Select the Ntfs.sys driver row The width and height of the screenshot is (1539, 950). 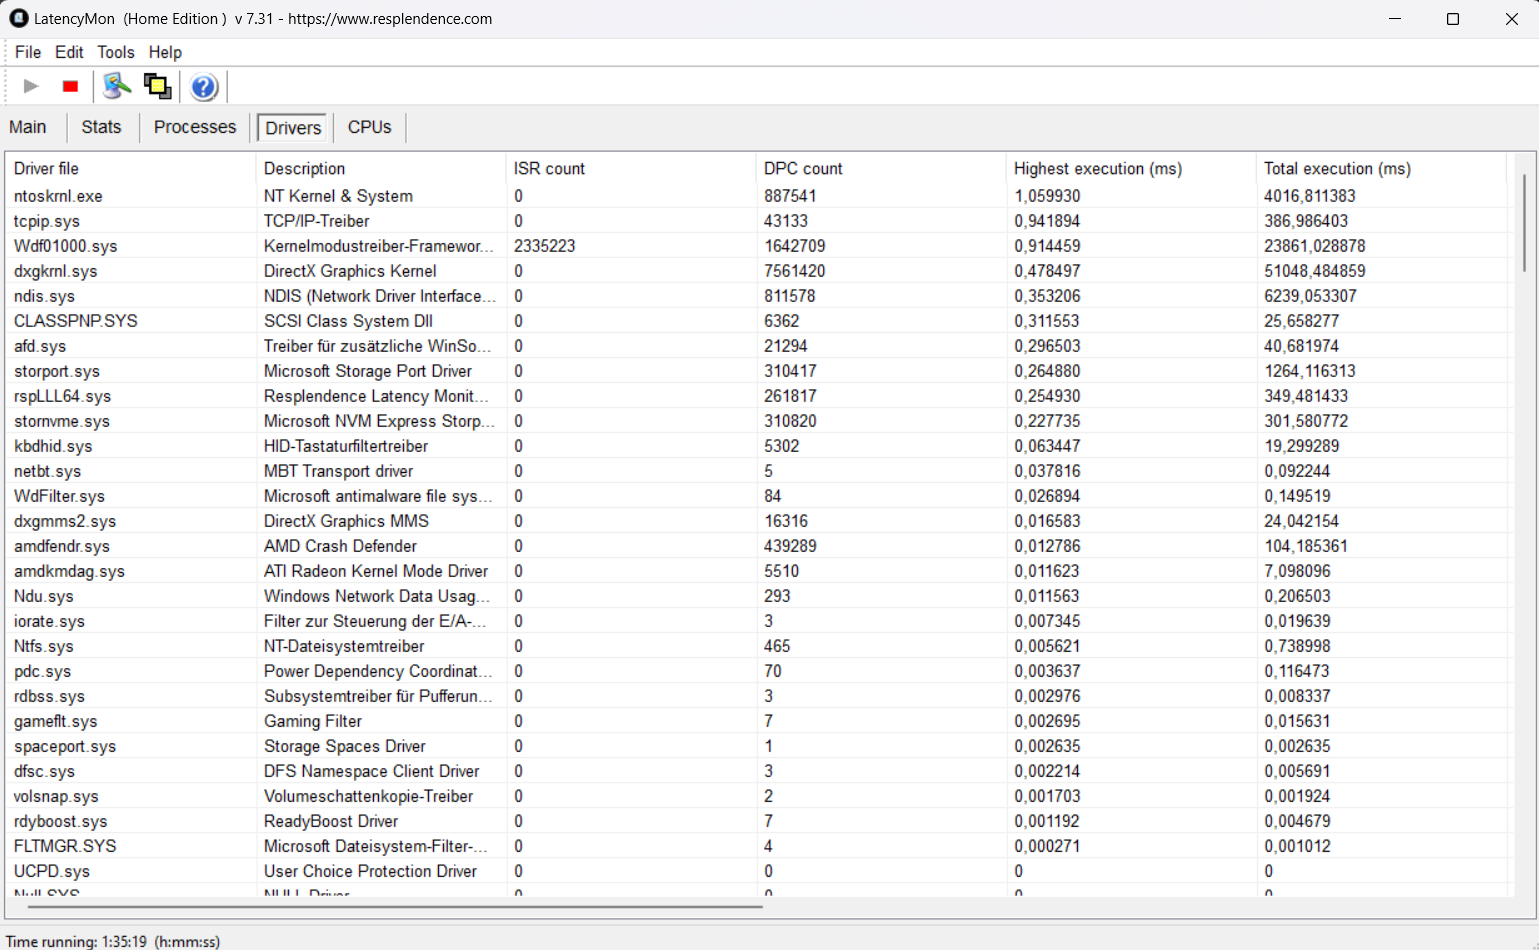pyautogui.click(x=759, y=646)
